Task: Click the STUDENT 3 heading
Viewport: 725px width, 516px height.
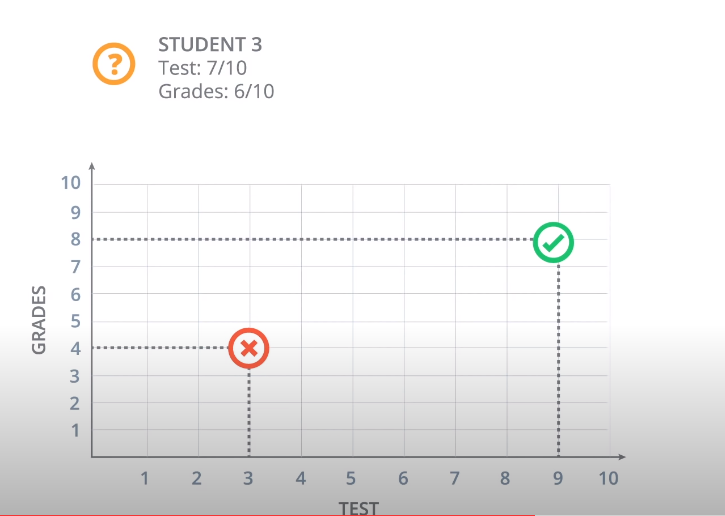Action: (x=210, y=45)
